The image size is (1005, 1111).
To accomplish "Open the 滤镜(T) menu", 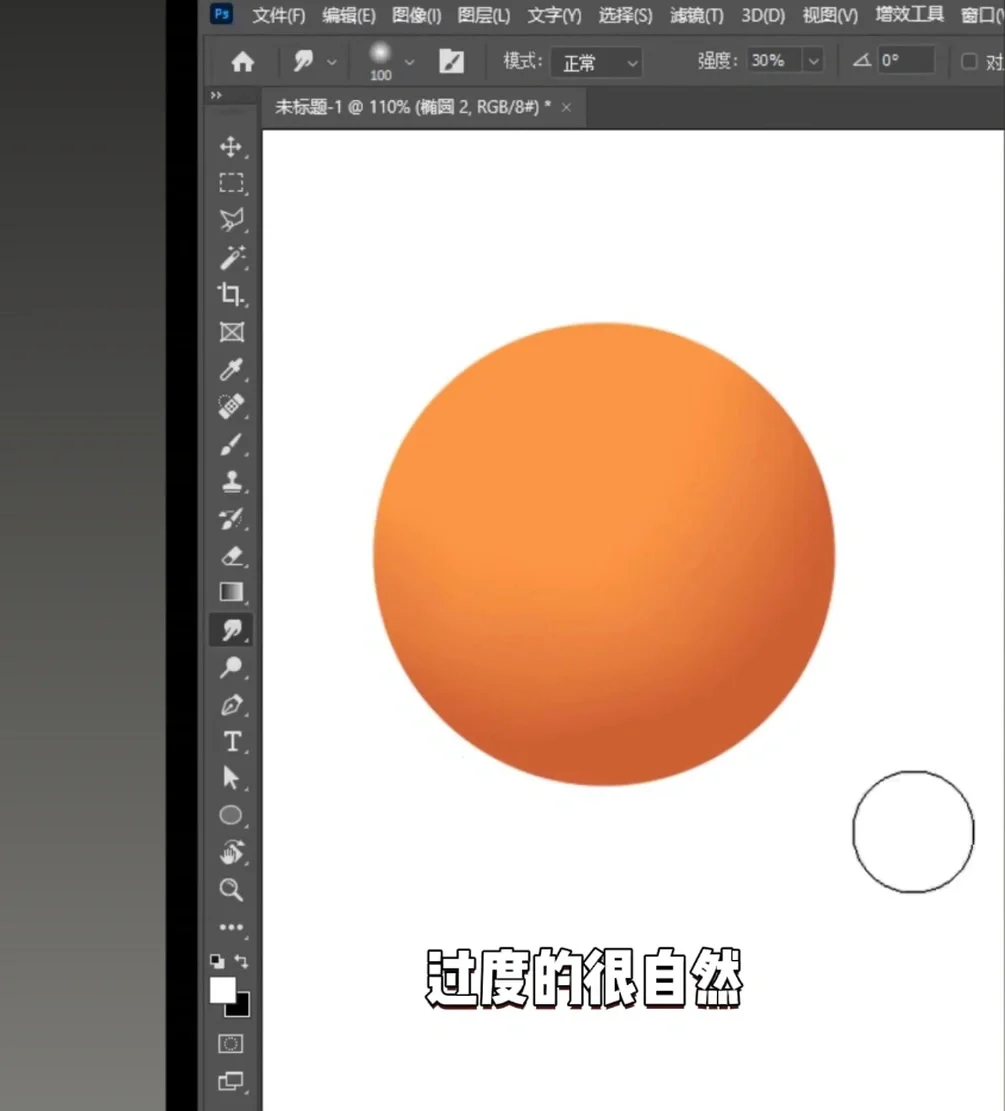I will pyautogui.click(x=696, y=15).
